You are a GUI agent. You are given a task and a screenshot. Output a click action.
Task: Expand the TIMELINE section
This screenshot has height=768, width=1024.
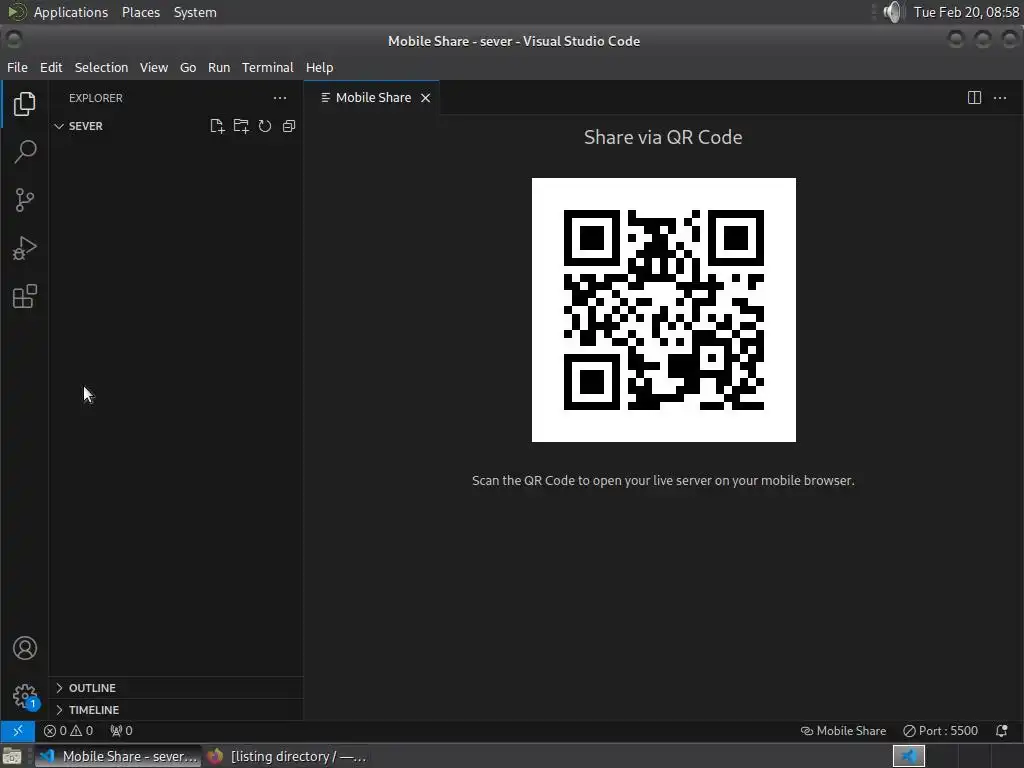[x=94, y=710]
